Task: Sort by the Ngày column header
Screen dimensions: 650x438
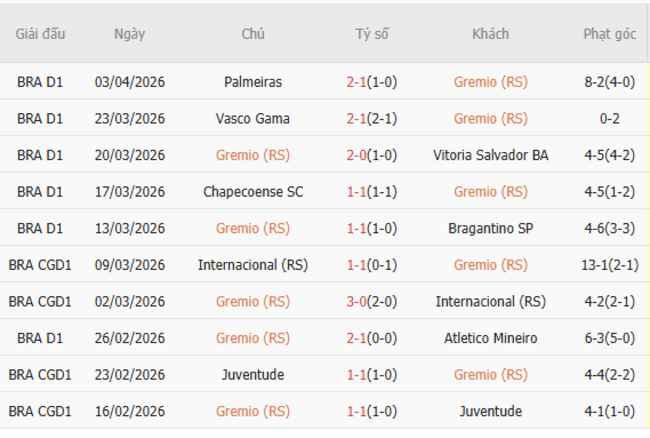Action: (130, 34)
